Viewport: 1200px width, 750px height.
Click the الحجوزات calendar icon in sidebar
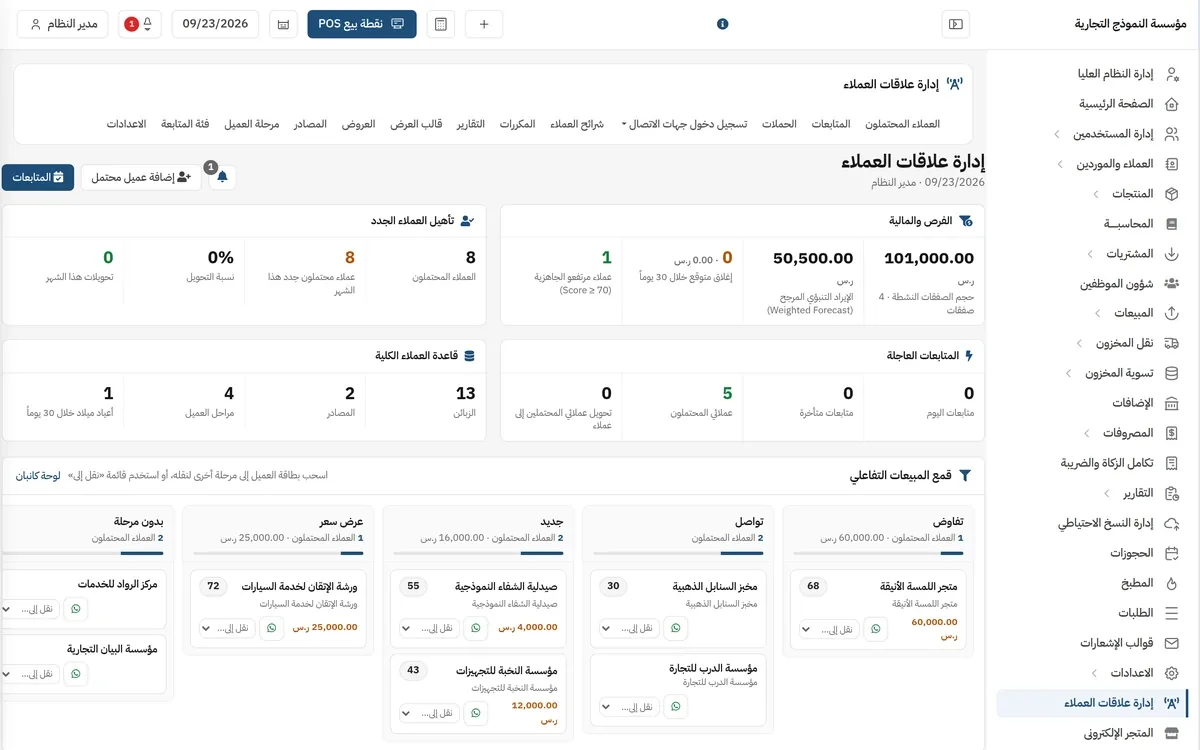pos(1172,554)
